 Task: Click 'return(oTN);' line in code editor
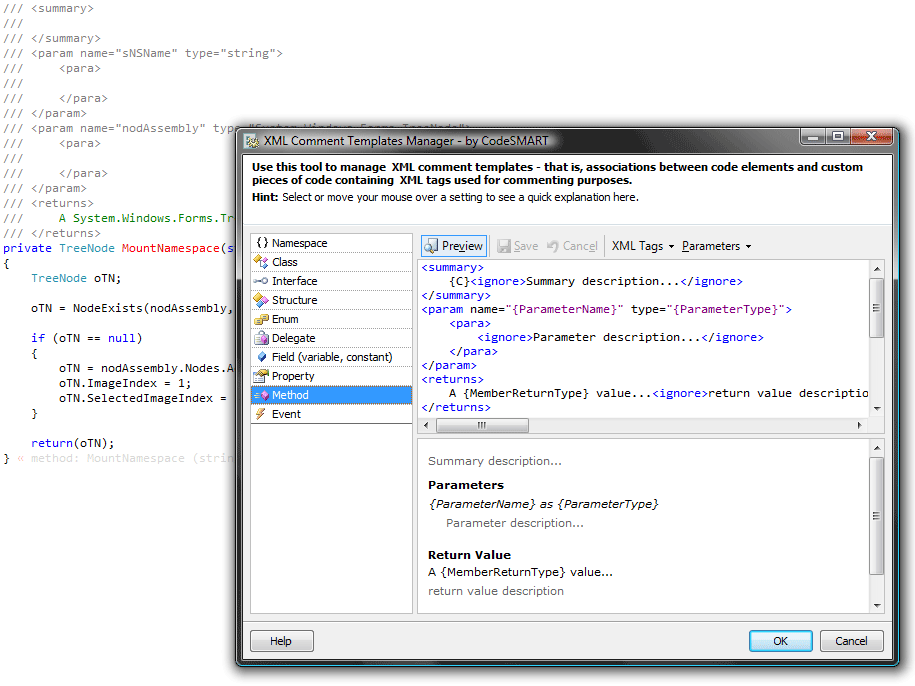pos(72,443)
